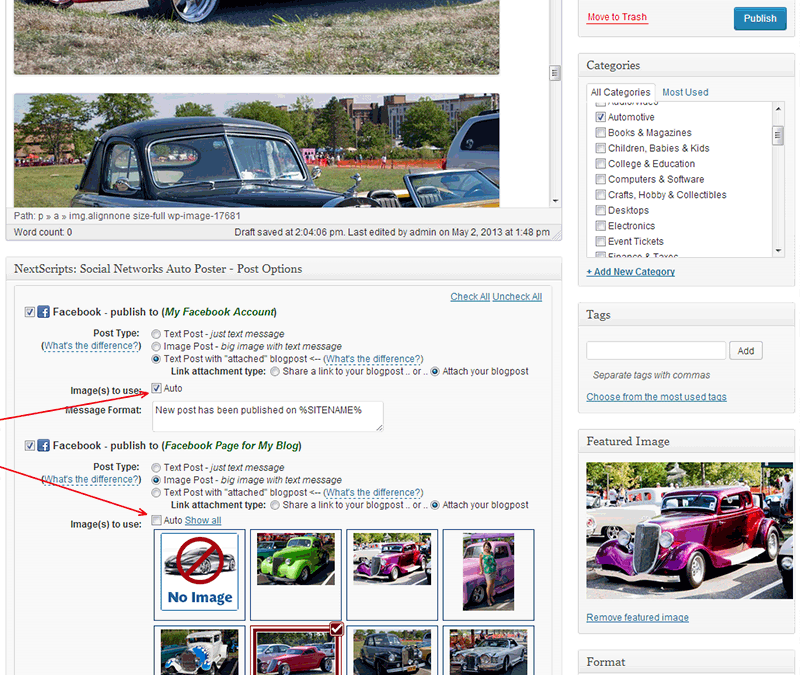Open What's the difference under Facebook Page Post Type
Image resolution: width=800 pixels, height=675 pixels.
(91, 480)
